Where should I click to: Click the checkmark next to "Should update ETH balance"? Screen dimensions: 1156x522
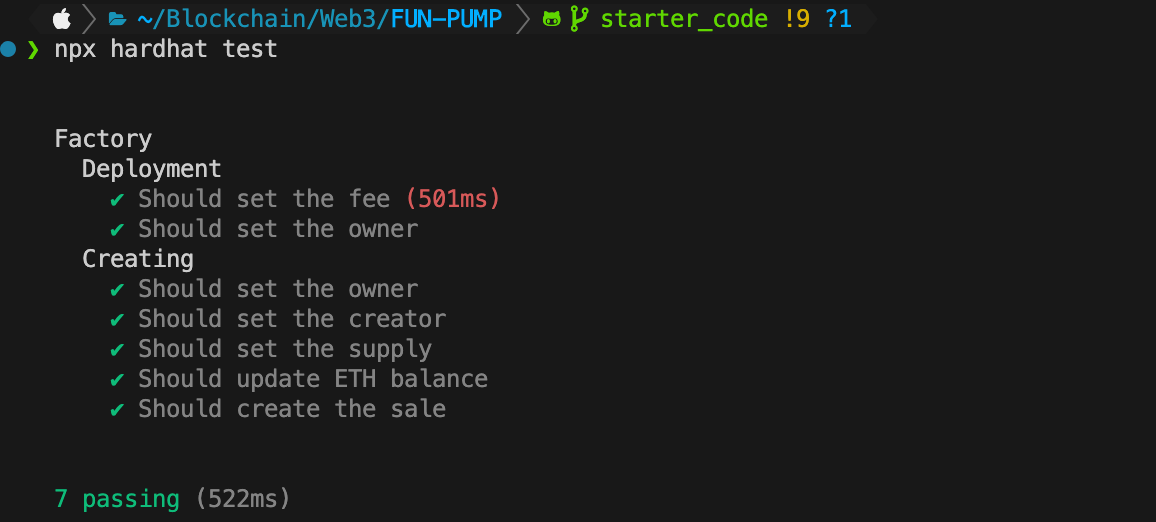pyautogui.click(x=116, y=379)
